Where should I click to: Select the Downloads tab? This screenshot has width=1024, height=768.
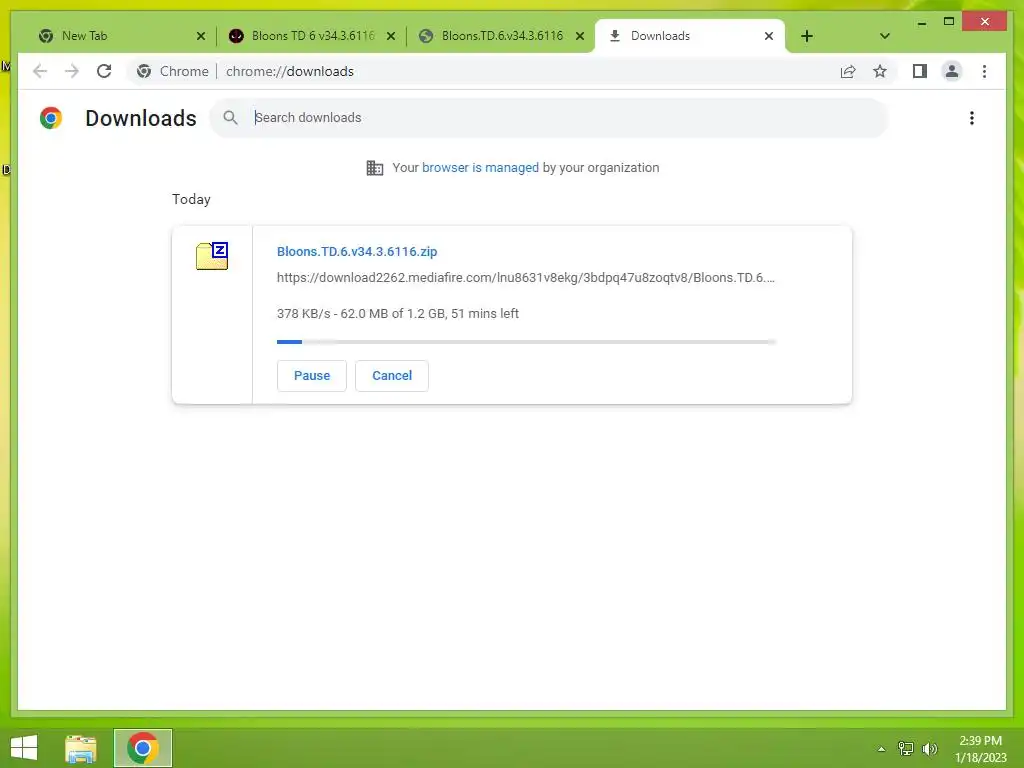click(x=690, y=36)
